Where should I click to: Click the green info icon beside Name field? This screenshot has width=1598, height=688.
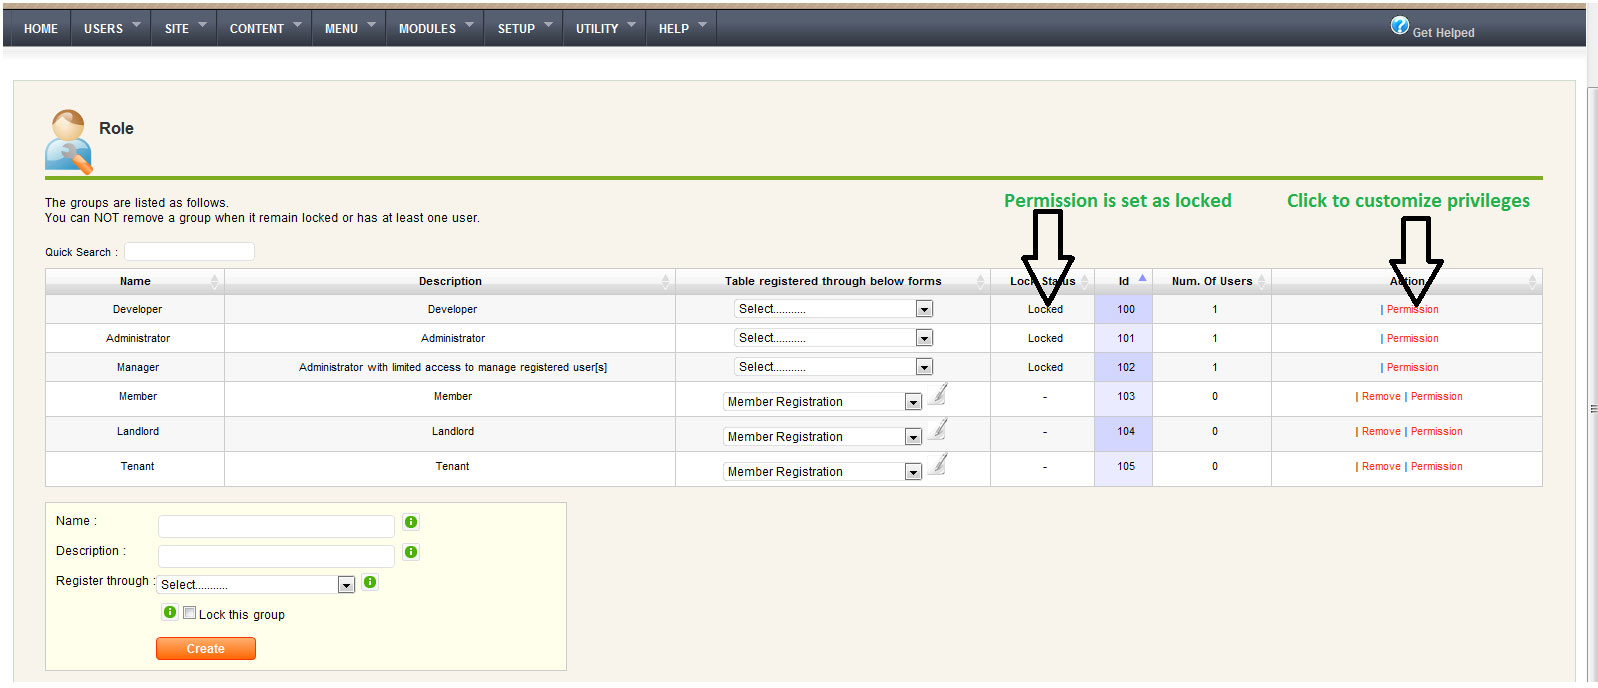(411, 522)
